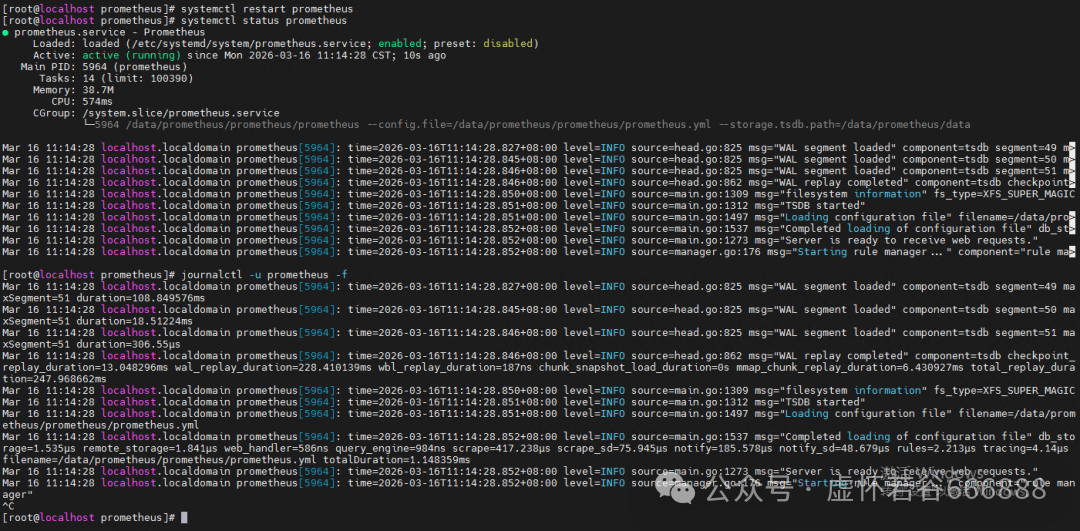Click the '--storage.tsdb.path=/data/prometheus/data' argument
Viewport: 1080px width, 531px height.
pos(844,125)
